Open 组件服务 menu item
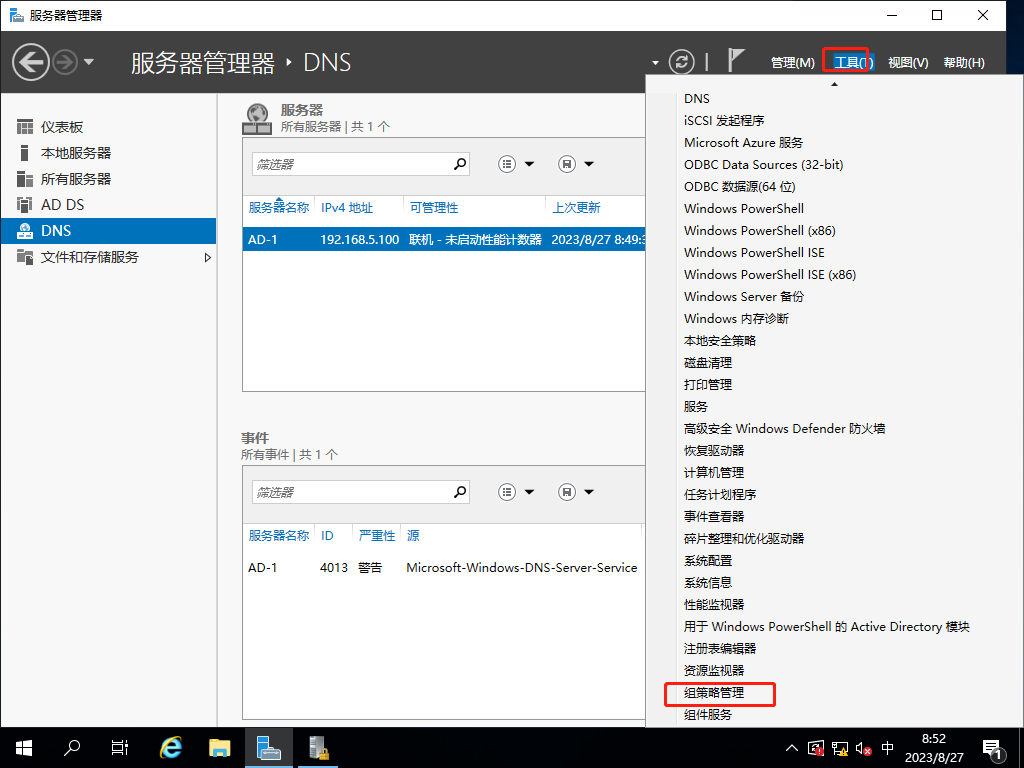This screenshot has height=768, width=1024. point(708,714)
